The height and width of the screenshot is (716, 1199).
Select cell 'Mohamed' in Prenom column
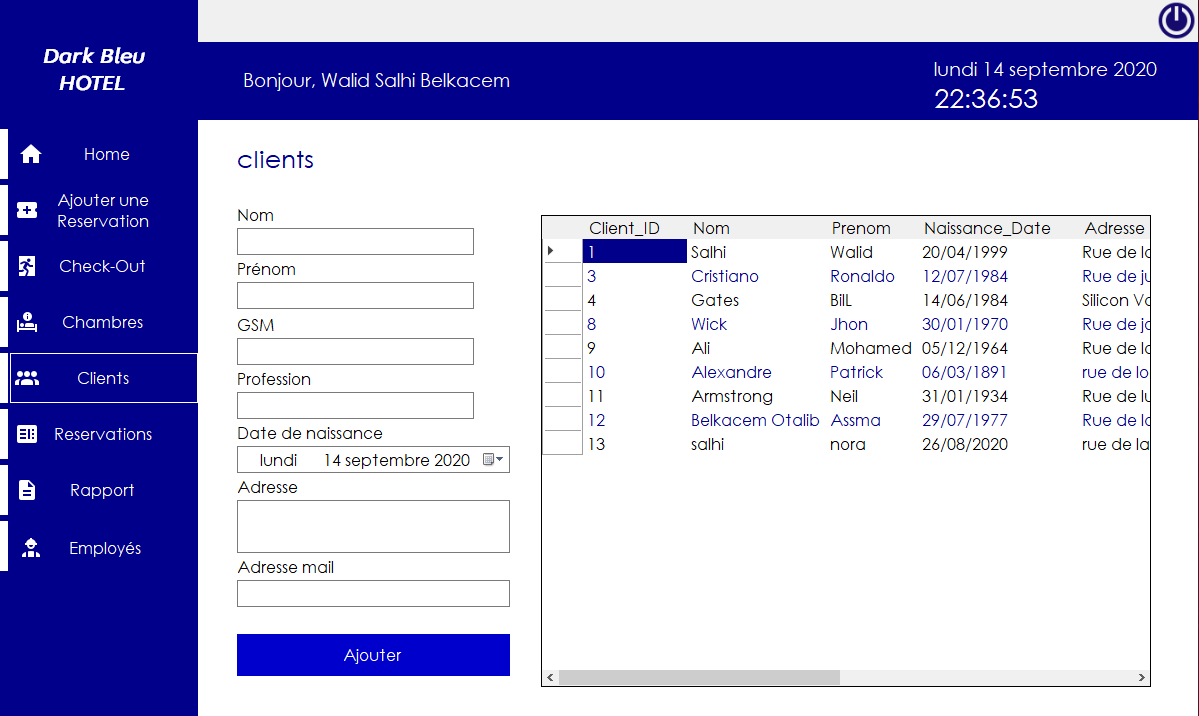871,348
